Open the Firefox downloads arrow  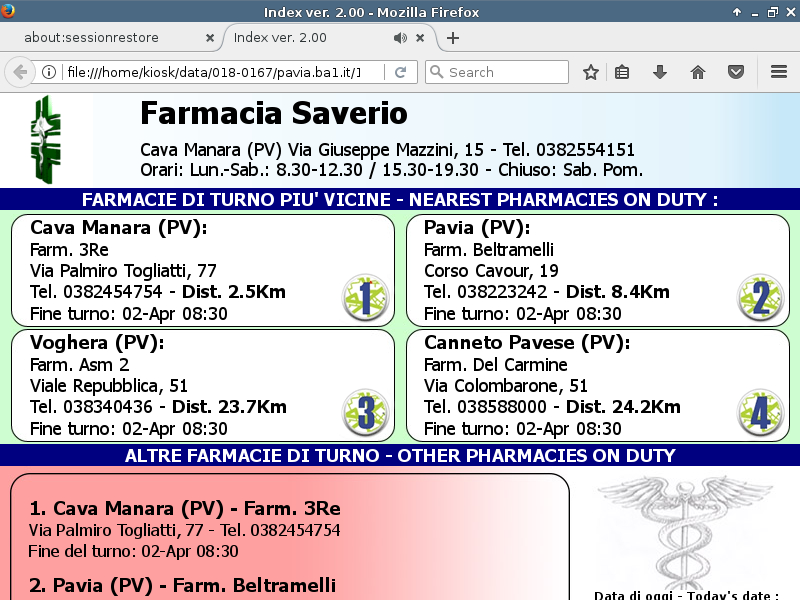660,72
